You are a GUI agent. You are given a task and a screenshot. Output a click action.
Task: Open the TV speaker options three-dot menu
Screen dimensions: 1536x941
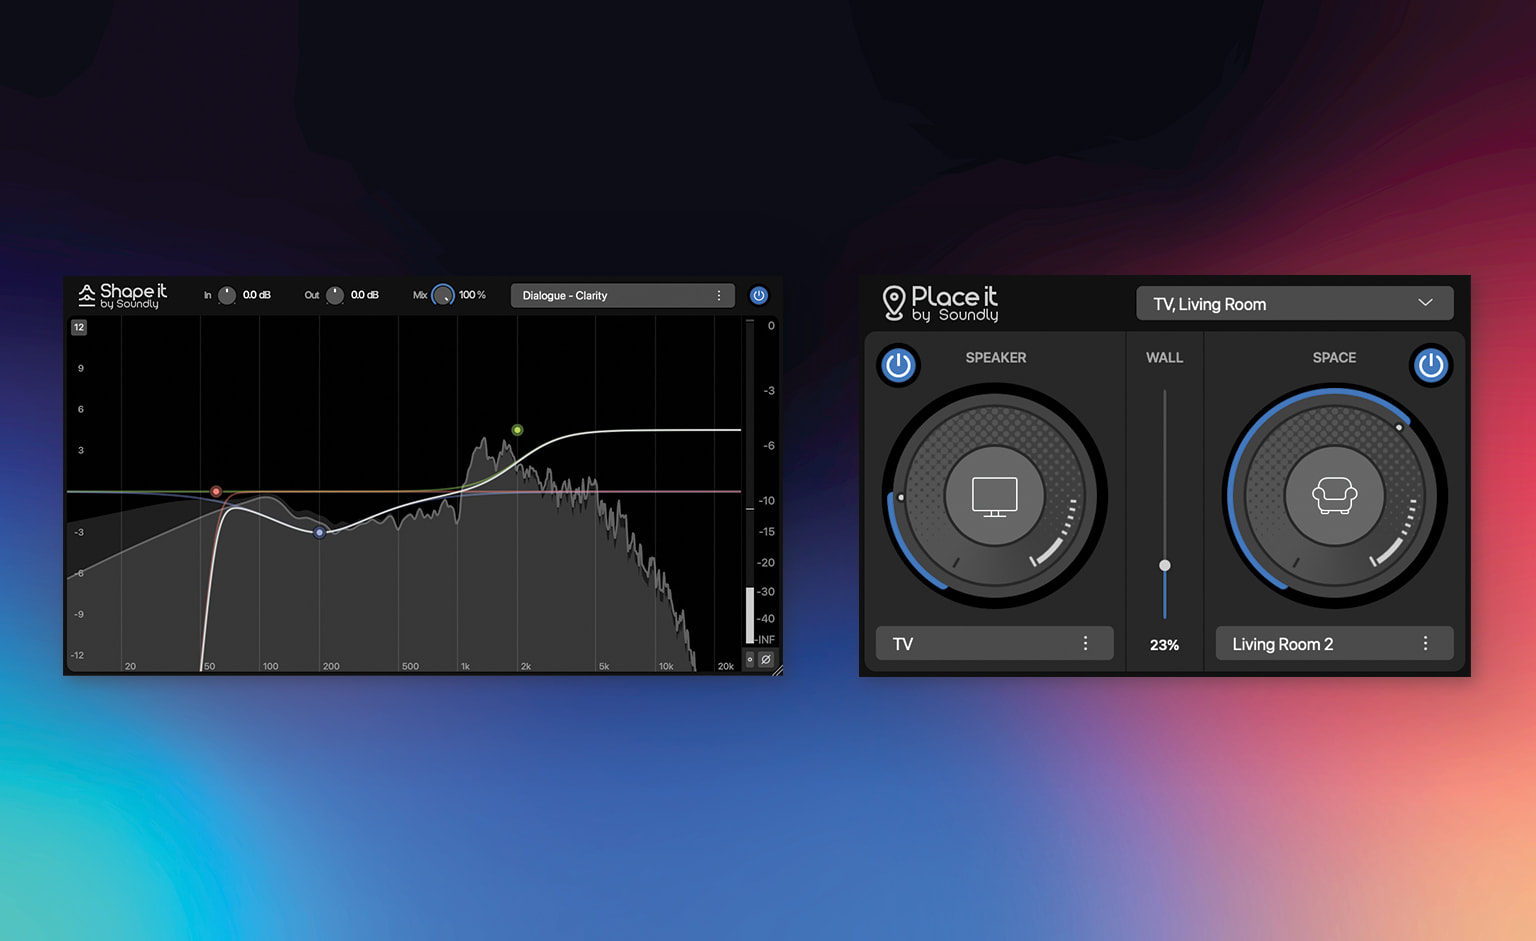(x=1085, y=643)
